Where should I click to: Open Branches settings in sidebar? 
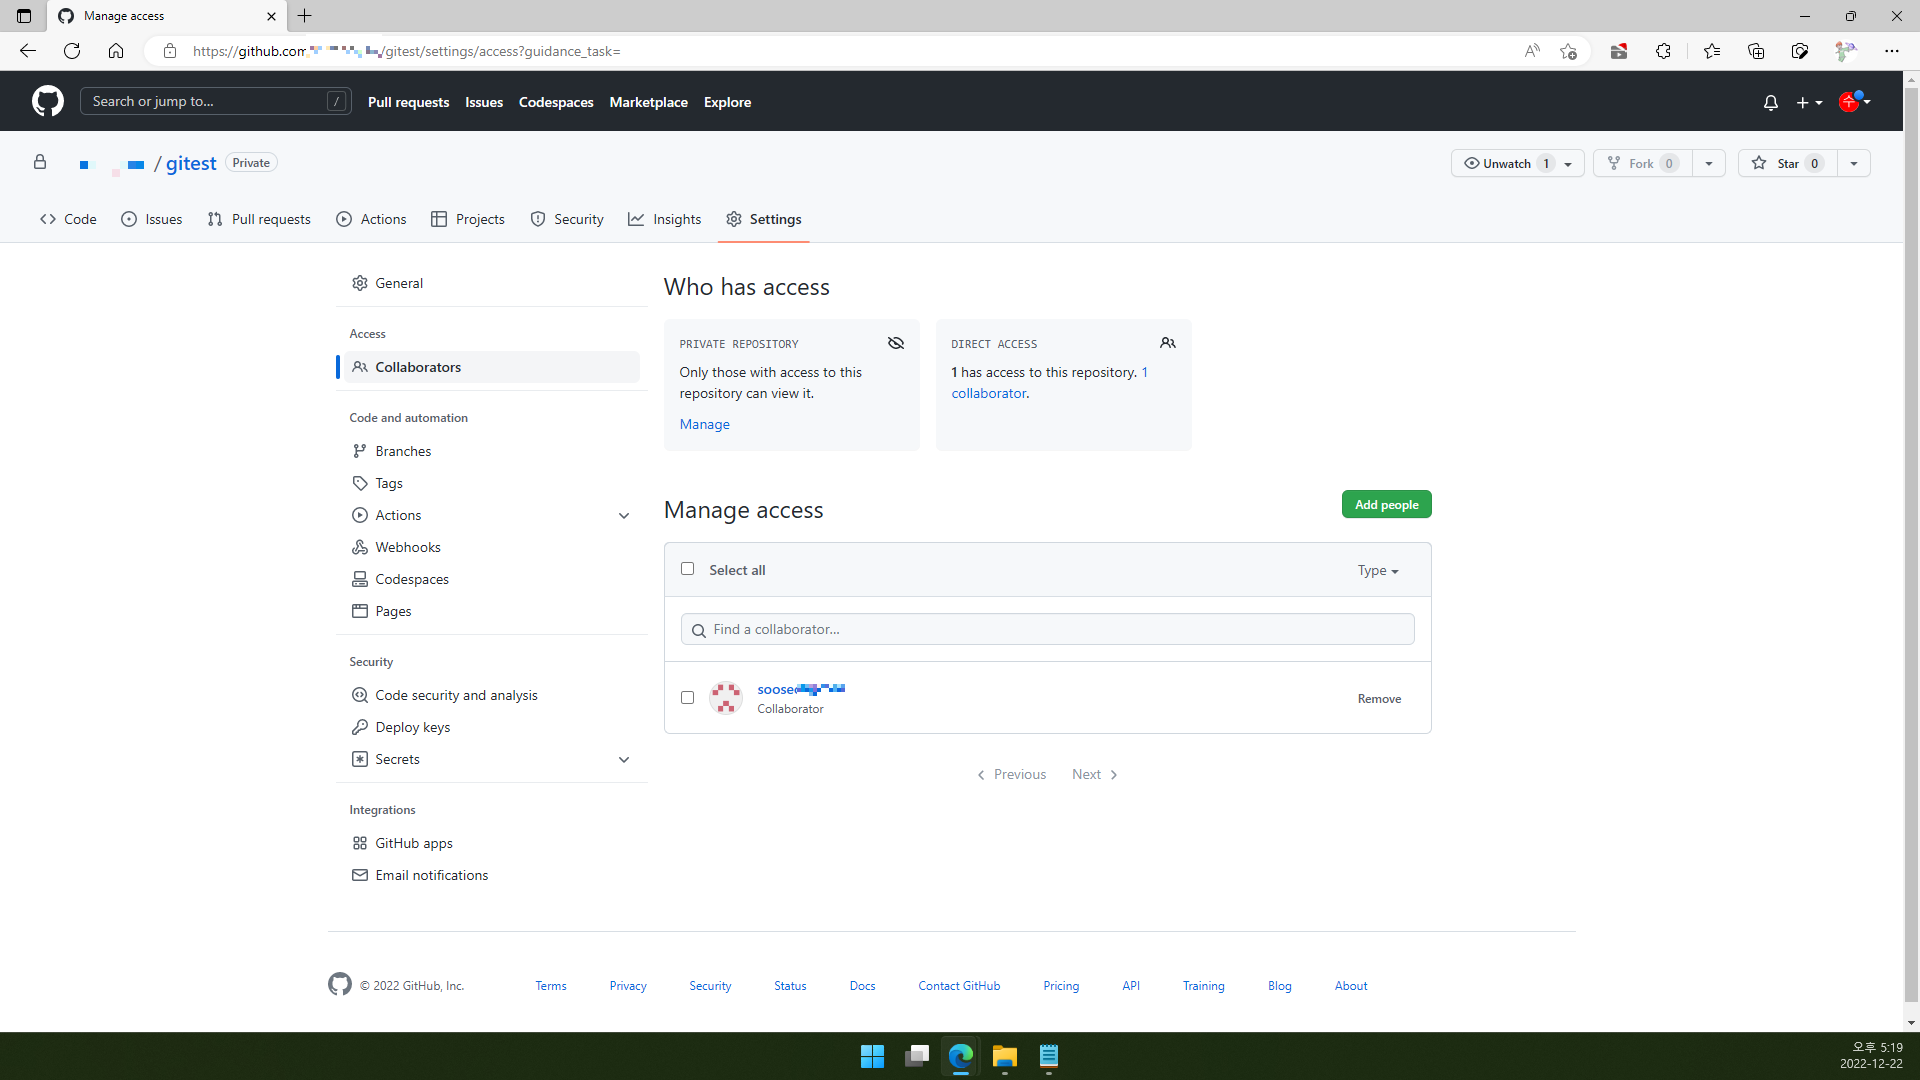(492, 451)
